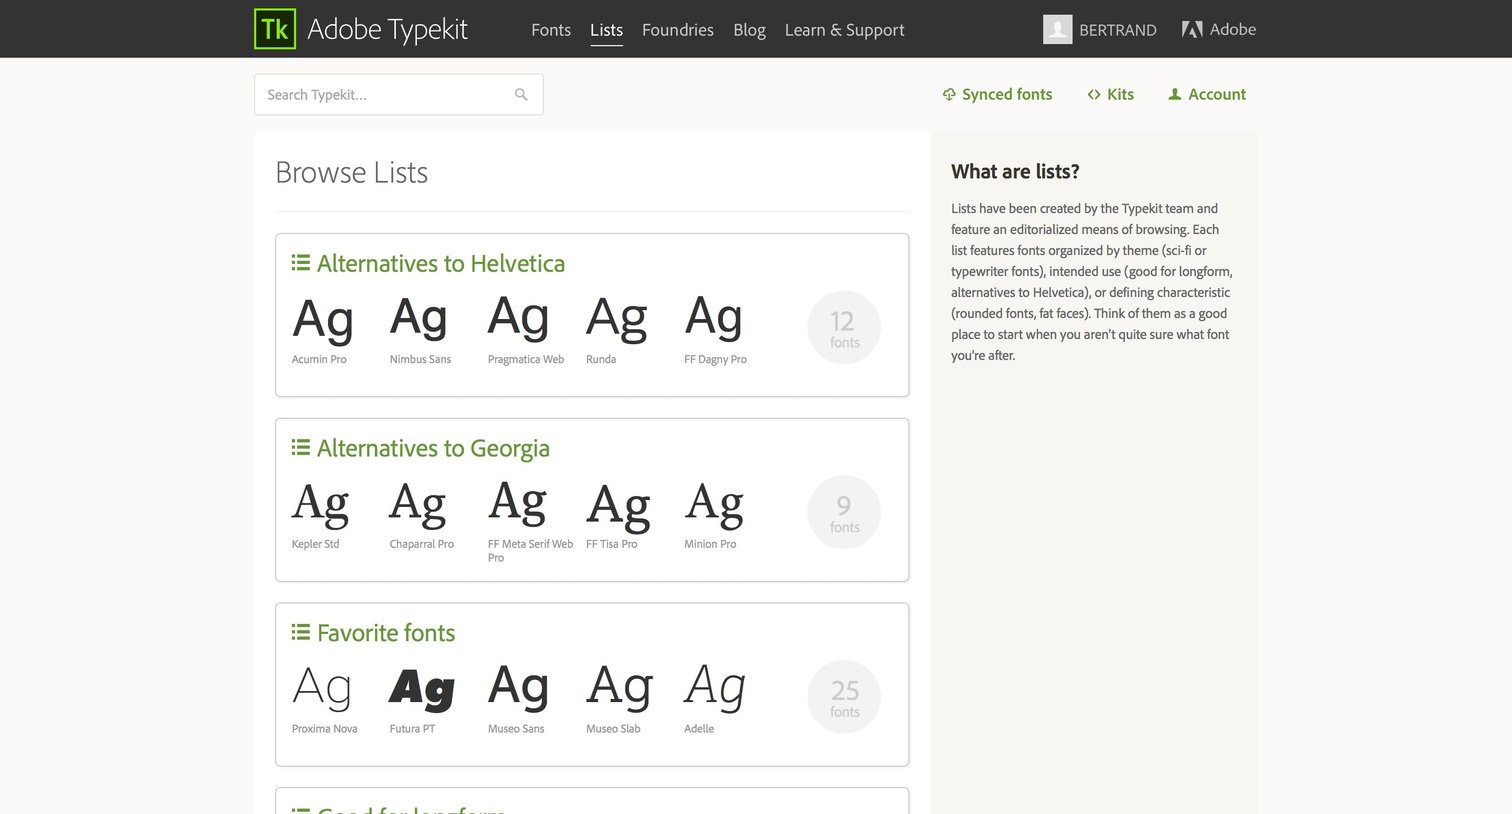
Task: Click the 25 fonts count badge
Action: pos(844,697)
